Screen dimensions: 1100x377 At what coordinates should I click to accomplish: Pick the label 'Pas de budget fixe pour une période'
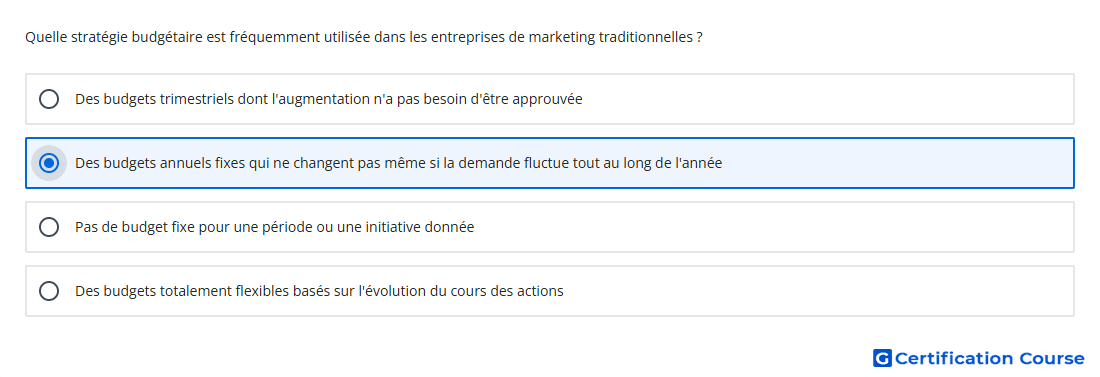(x=274, y=227)
